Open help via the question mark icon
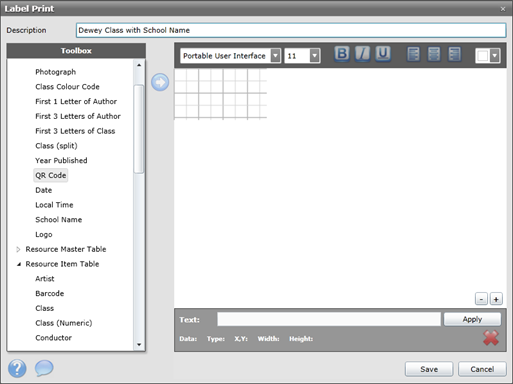Screen dimensions: 513x384 pyautogui.click(x=17, y=369)
